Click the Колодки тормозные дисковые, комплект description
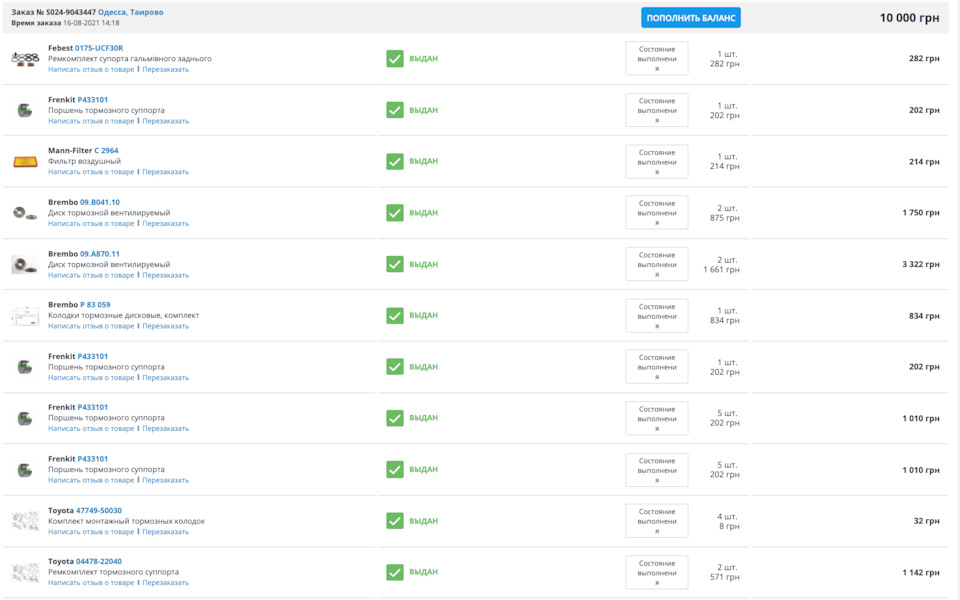This screenshot has height=600, width=960. click(x=124, y=315)
